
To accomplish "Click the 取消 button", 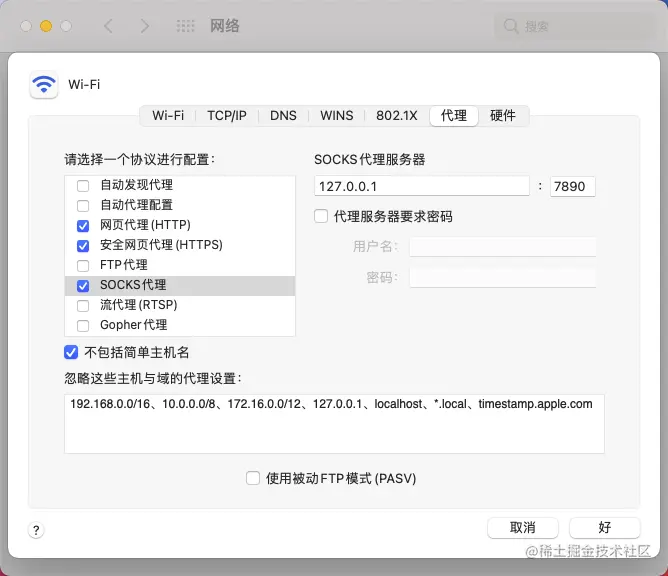I will tap(523, 527).
